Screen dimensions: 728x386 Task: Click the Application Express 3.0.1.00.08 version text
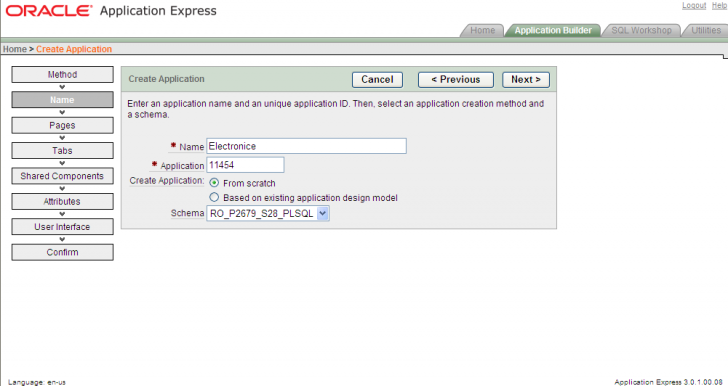(669, 382)
